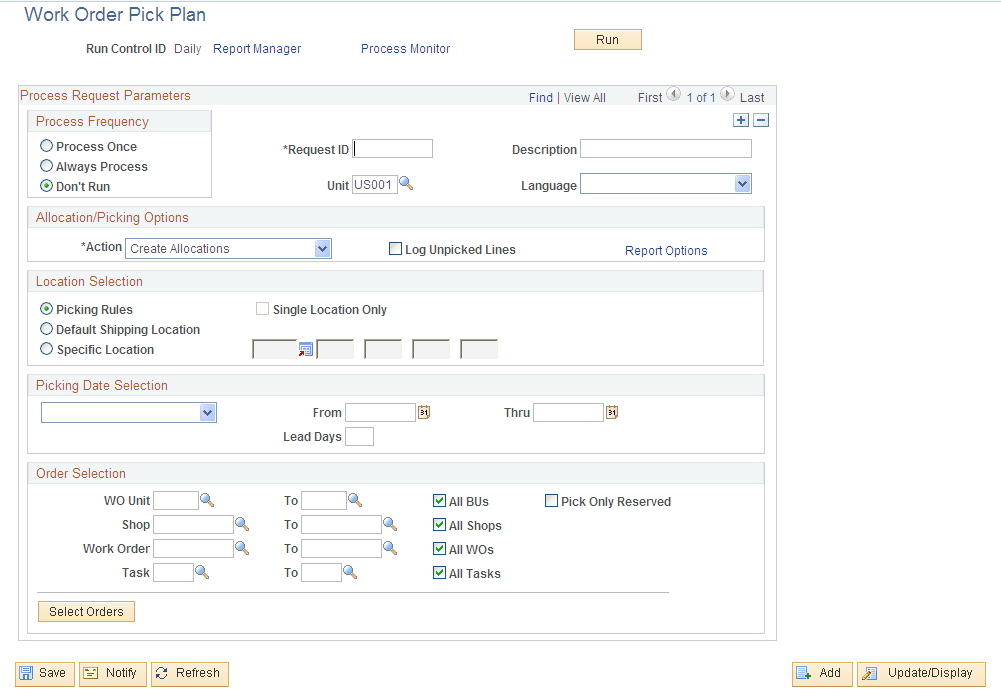Click the Run button
This screenshot has height=692, width=1001.
[607, 39]
